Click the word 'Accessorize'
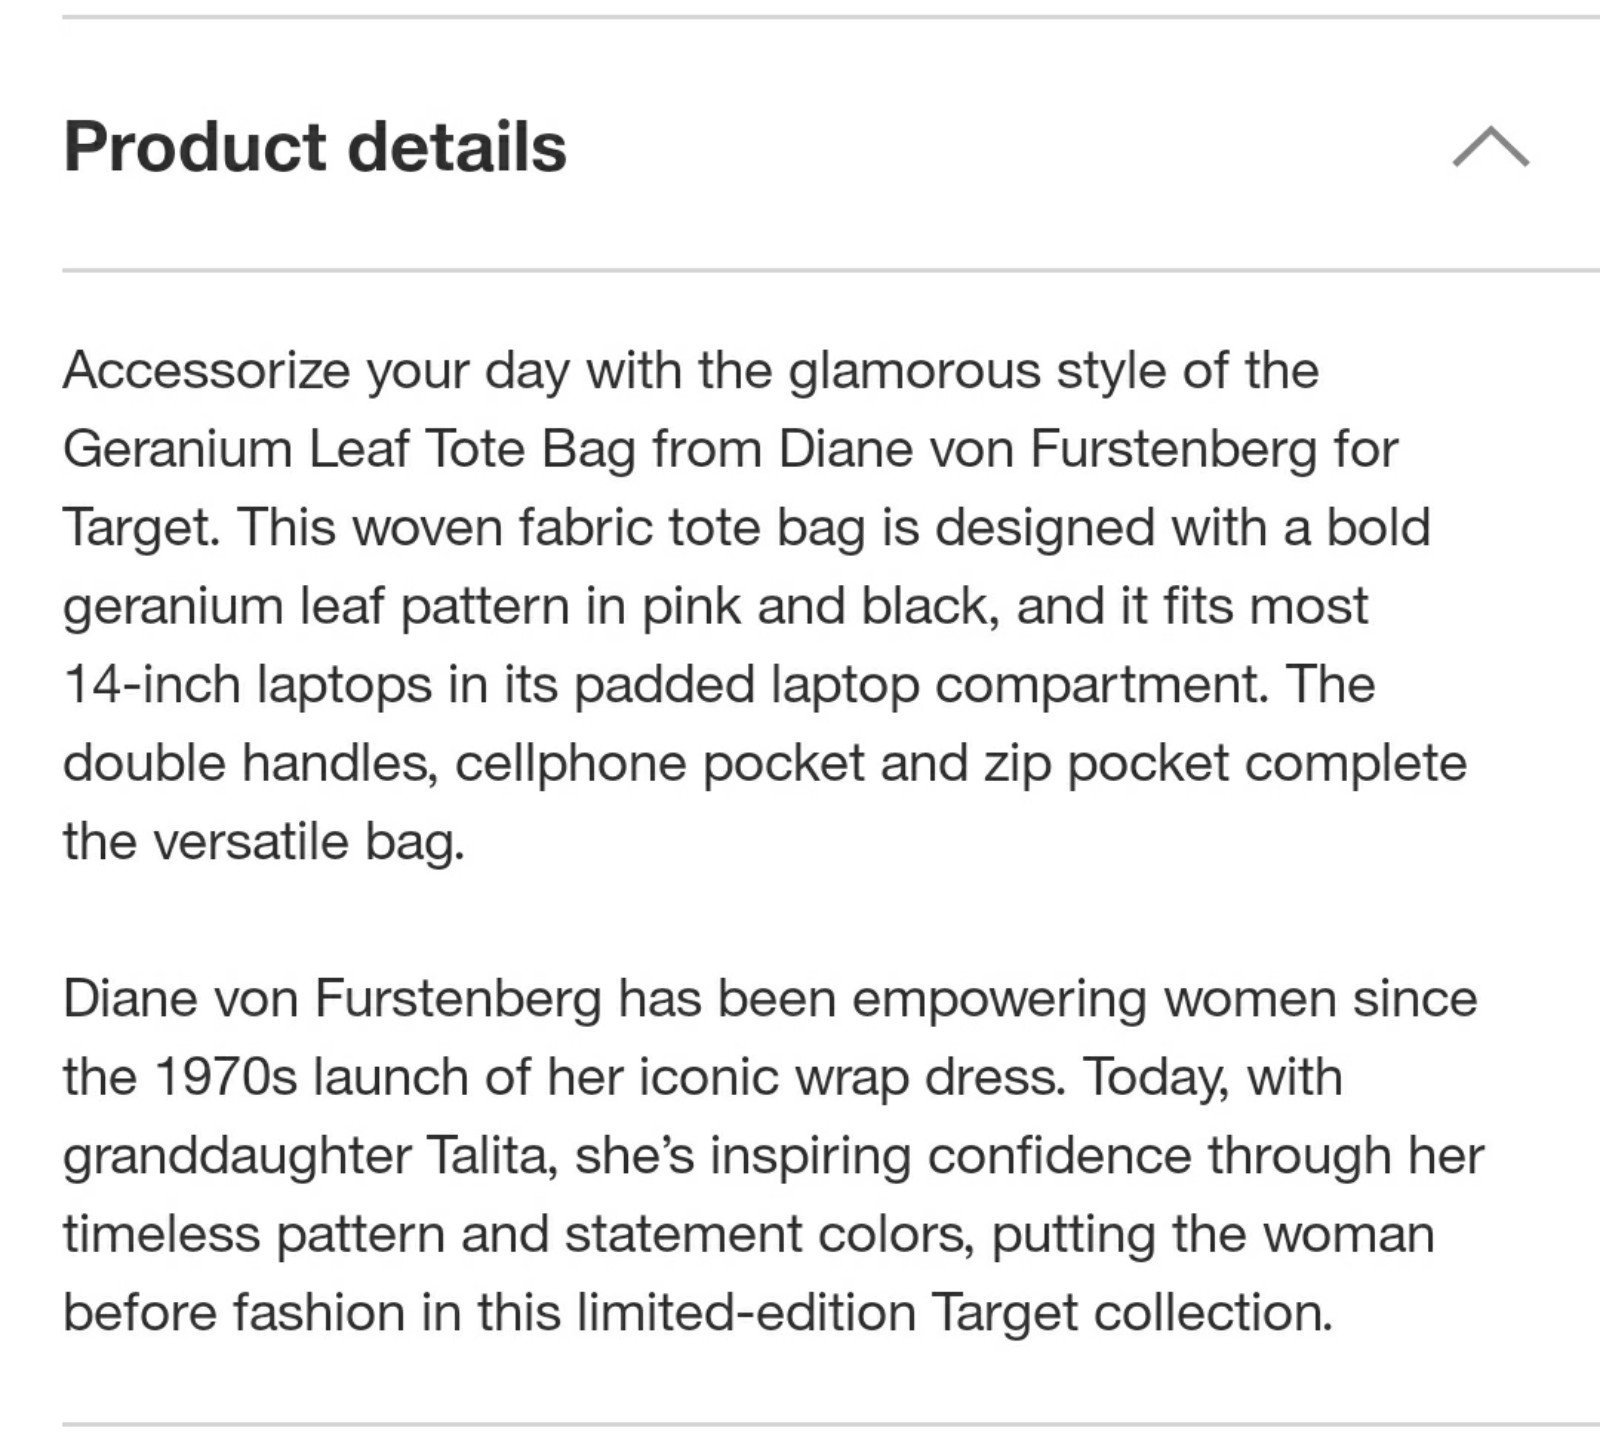 point(207,371)
